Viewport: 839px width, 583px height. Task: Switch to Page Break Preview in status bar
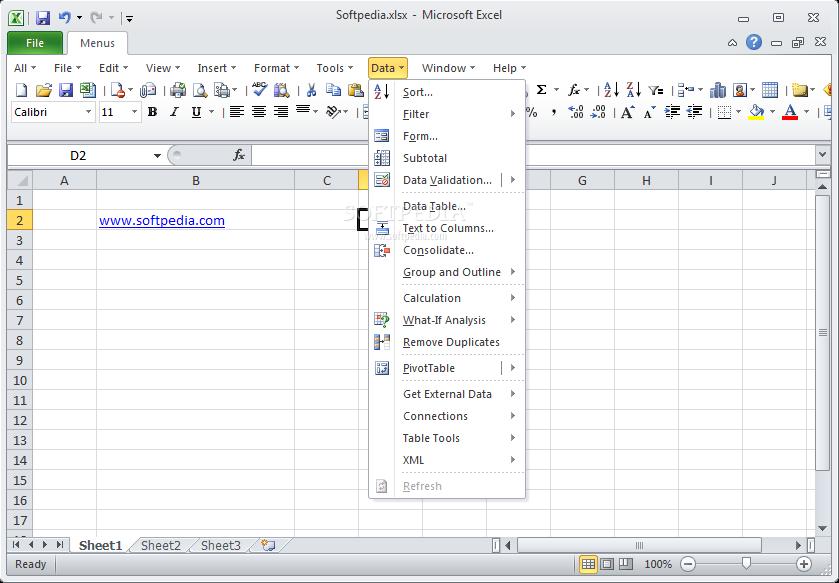[626, 564]
